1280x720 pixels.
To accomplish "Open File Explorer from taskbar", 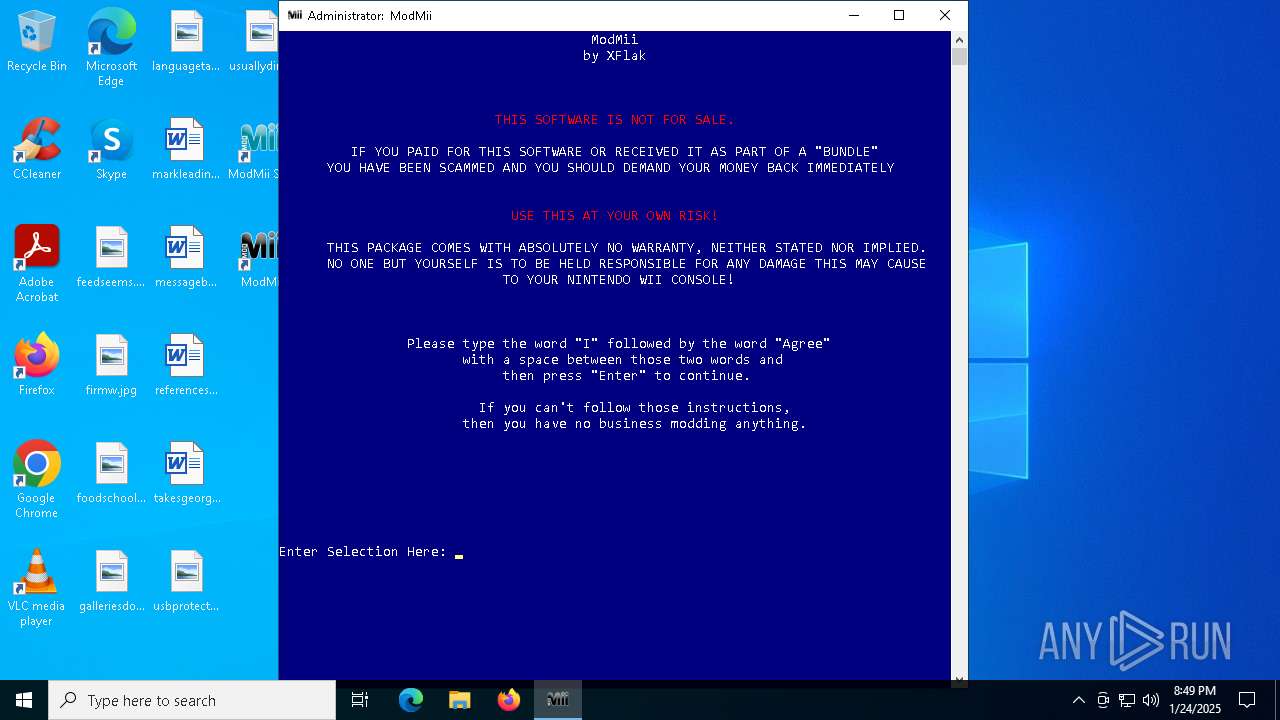I will [x=460, y=700].
